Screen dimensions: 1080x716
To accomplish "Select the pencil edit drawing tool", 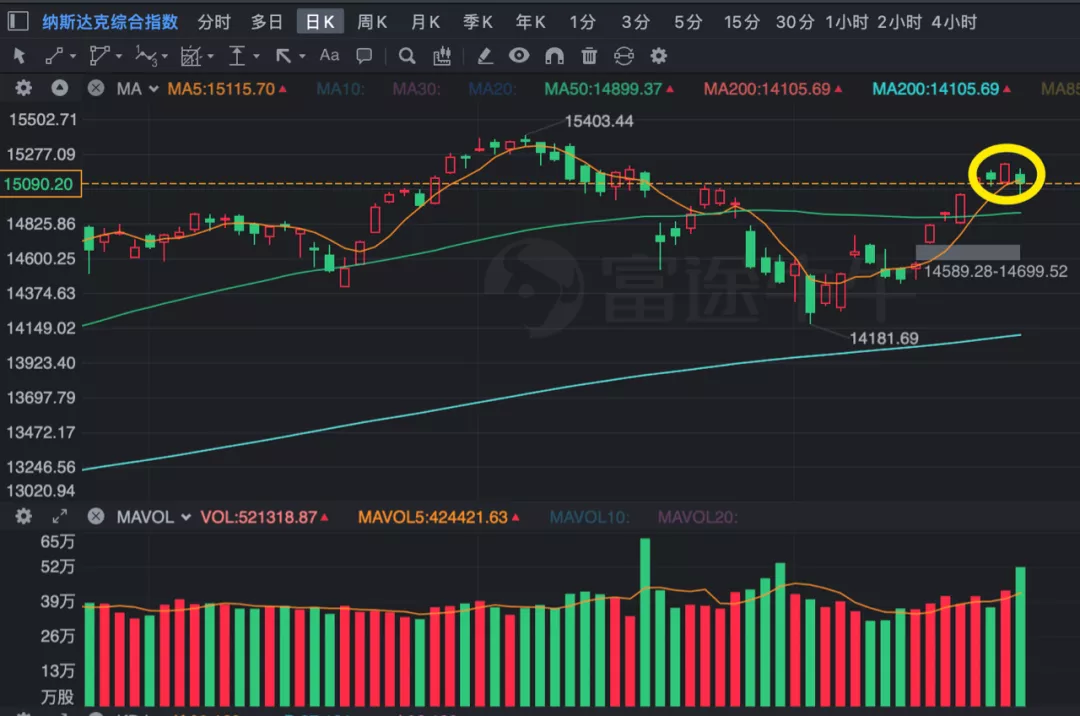I will point(485,56).
